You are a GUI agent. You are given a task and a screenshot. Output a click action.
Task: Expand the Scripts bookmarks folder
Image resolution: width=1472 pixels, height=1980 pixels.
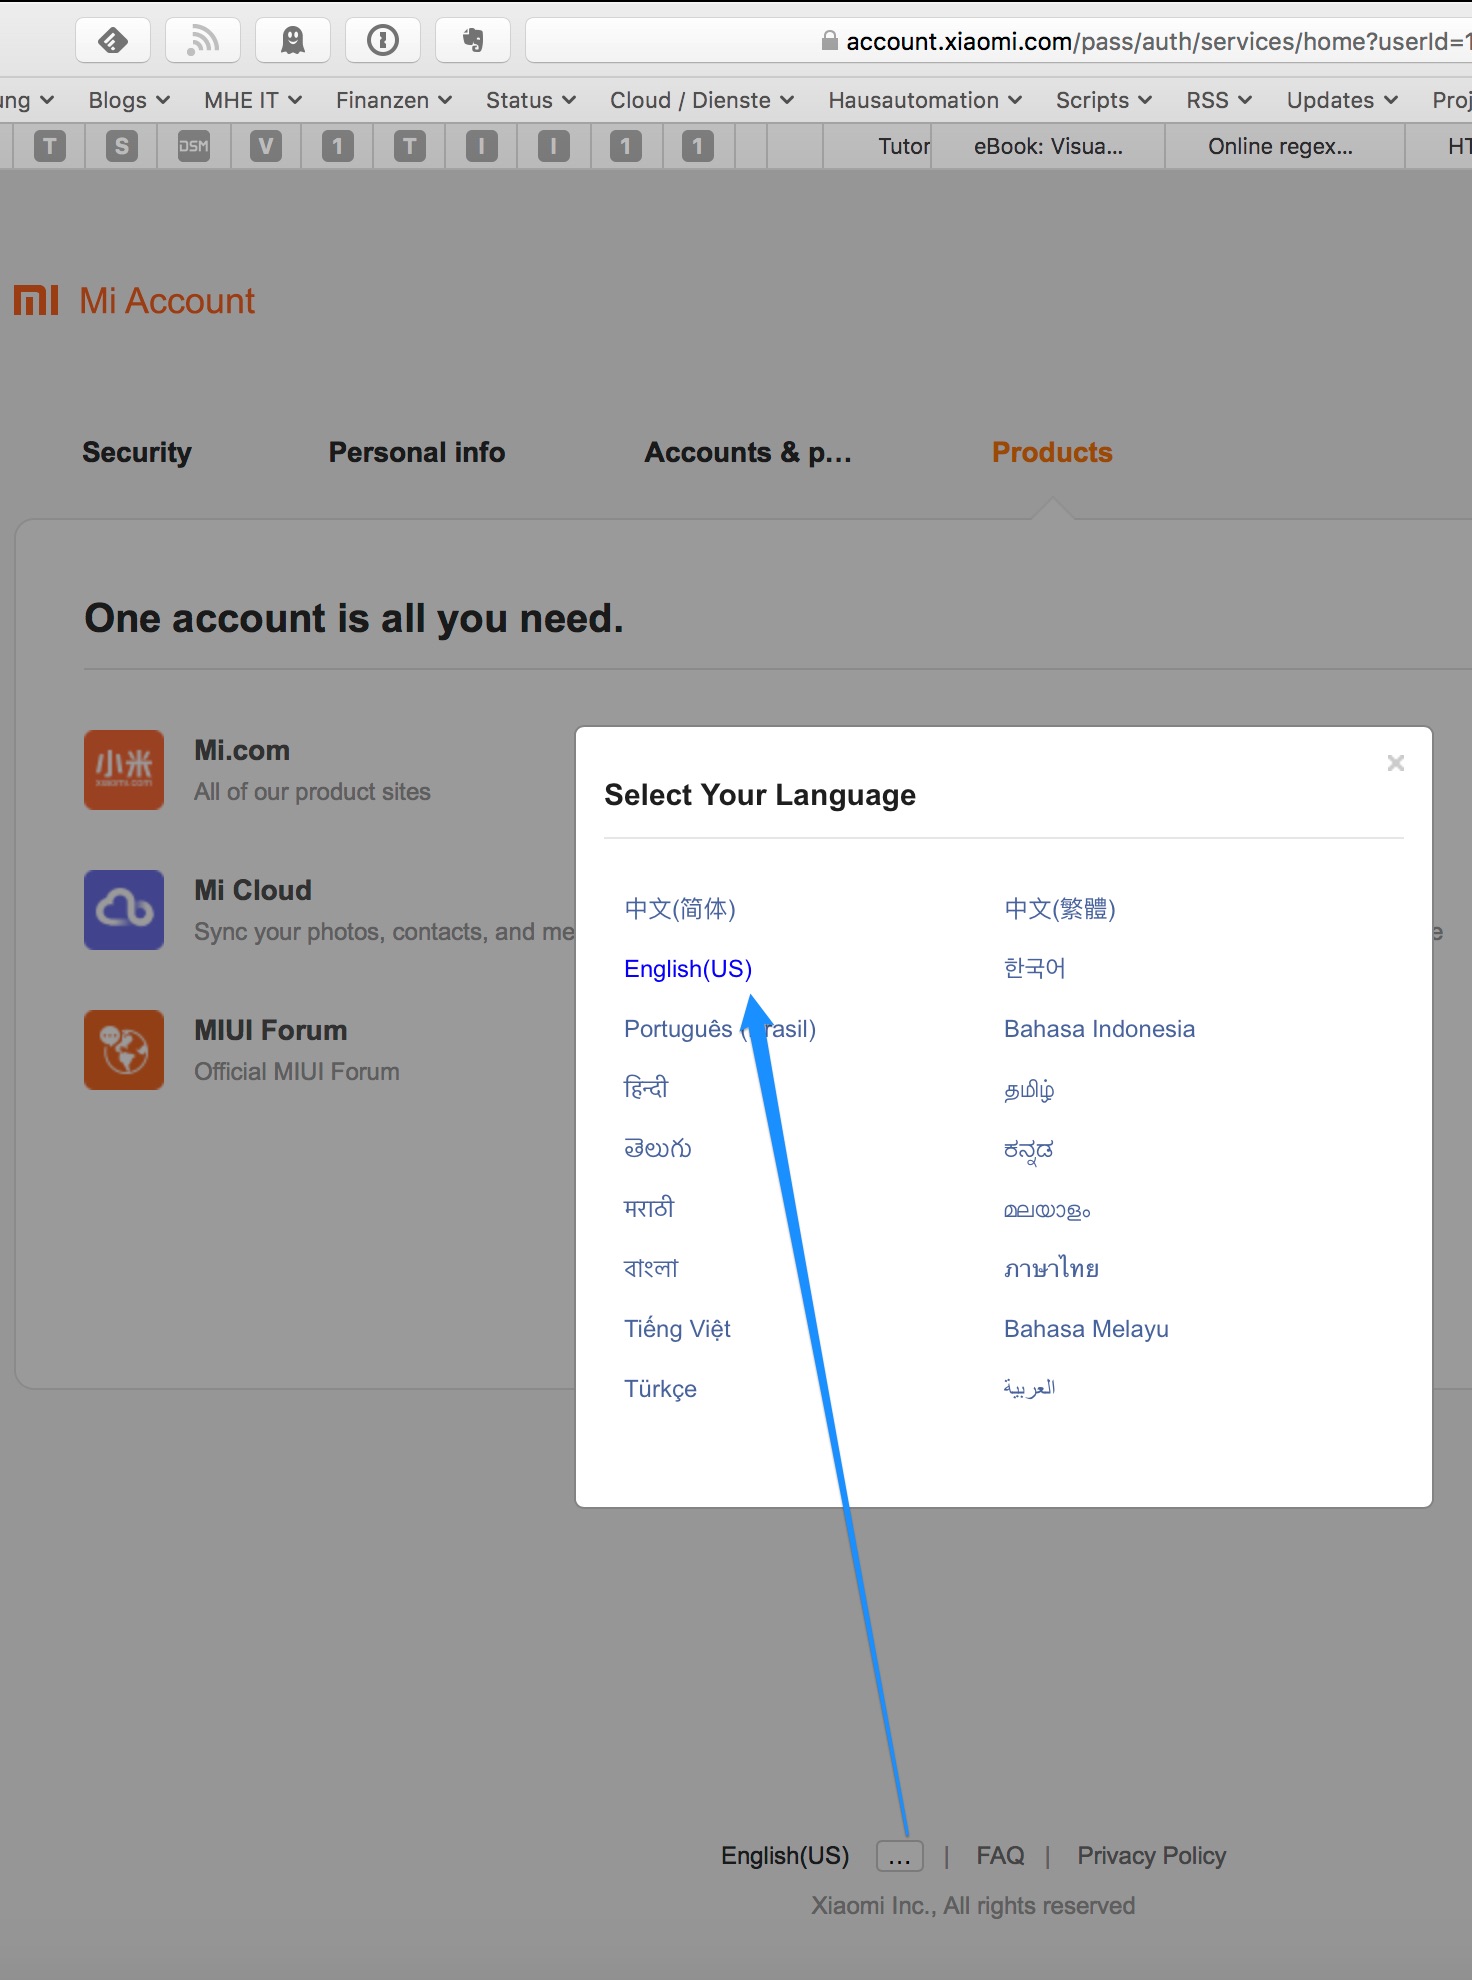1104,100
